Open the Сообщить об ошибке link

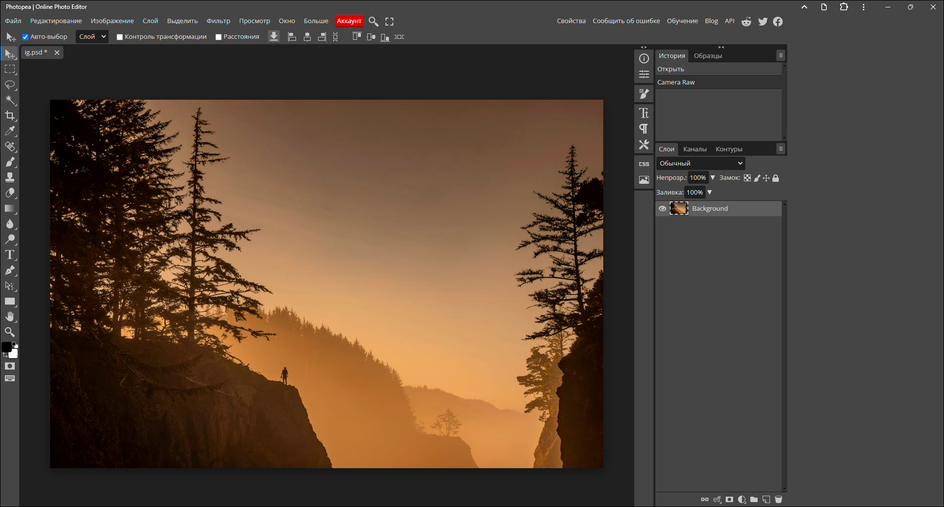(626, 21)
